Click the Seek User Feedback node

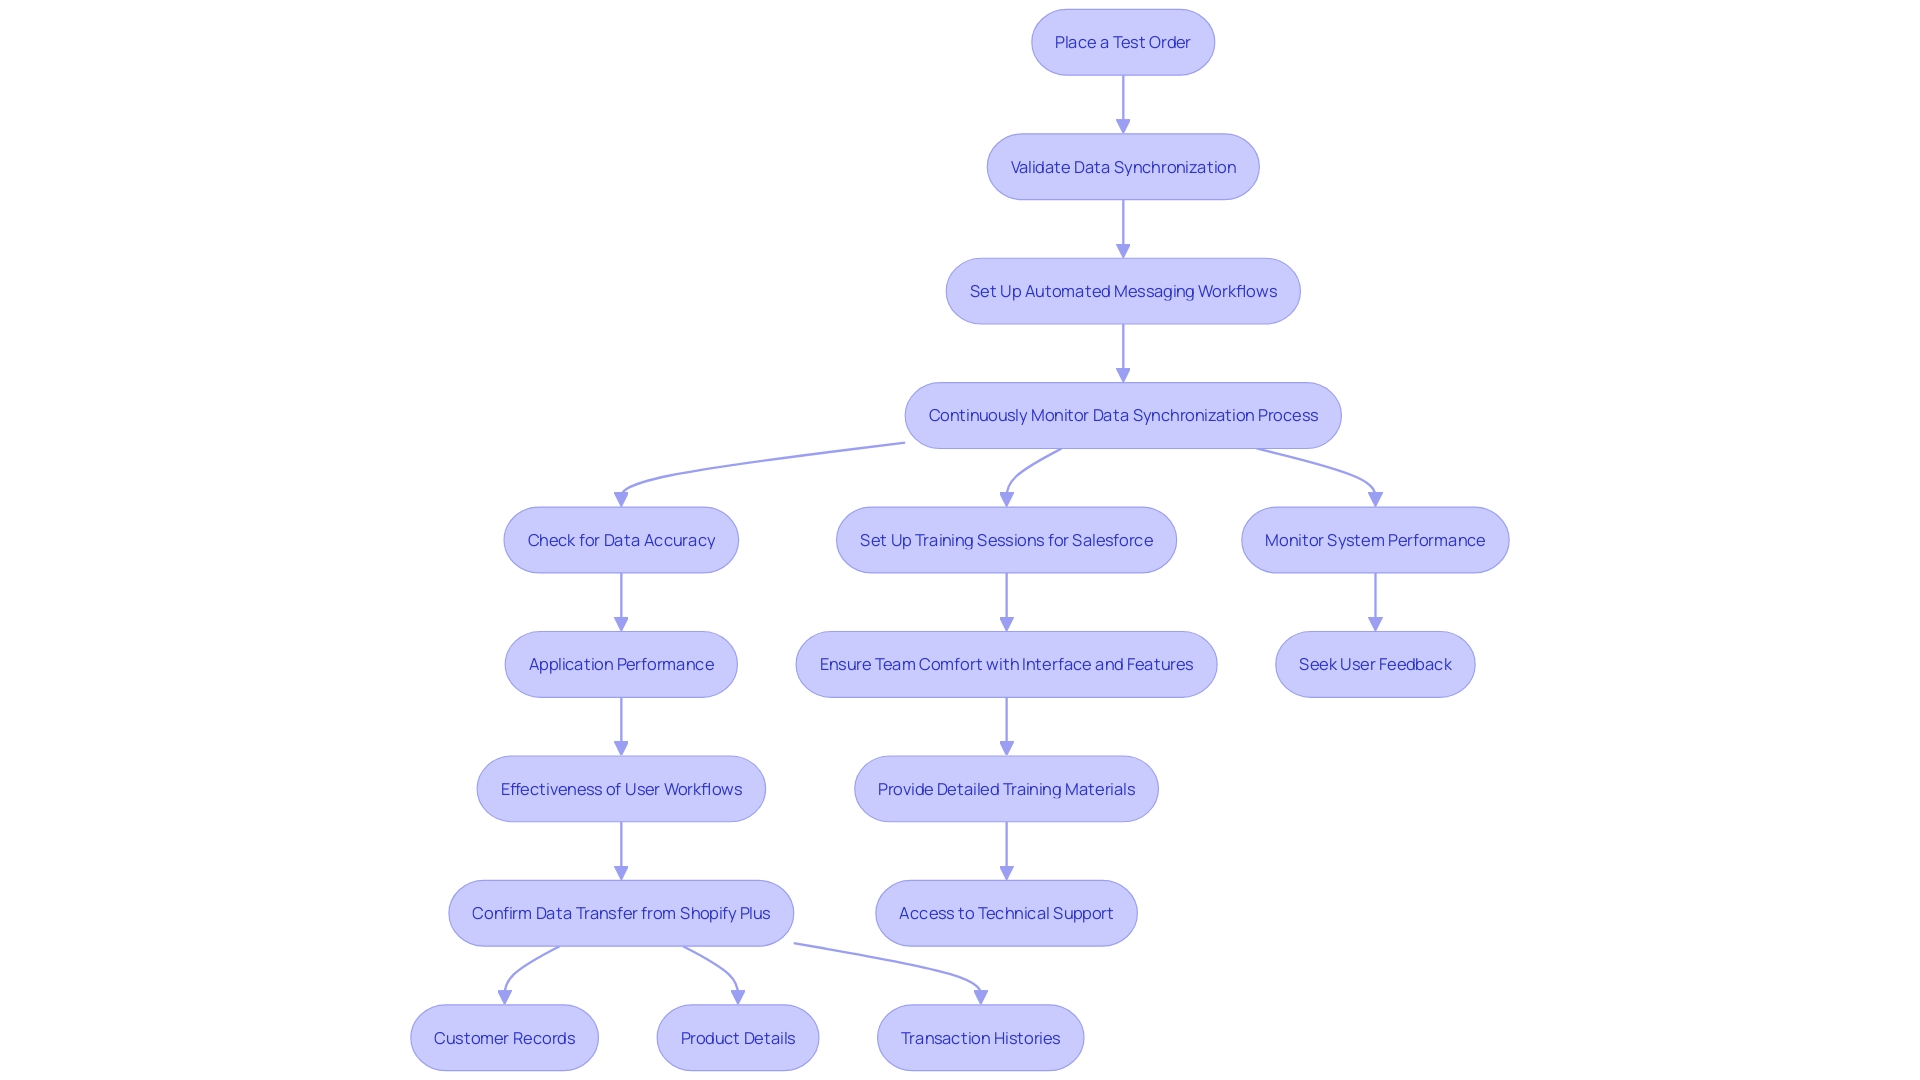1375,663
